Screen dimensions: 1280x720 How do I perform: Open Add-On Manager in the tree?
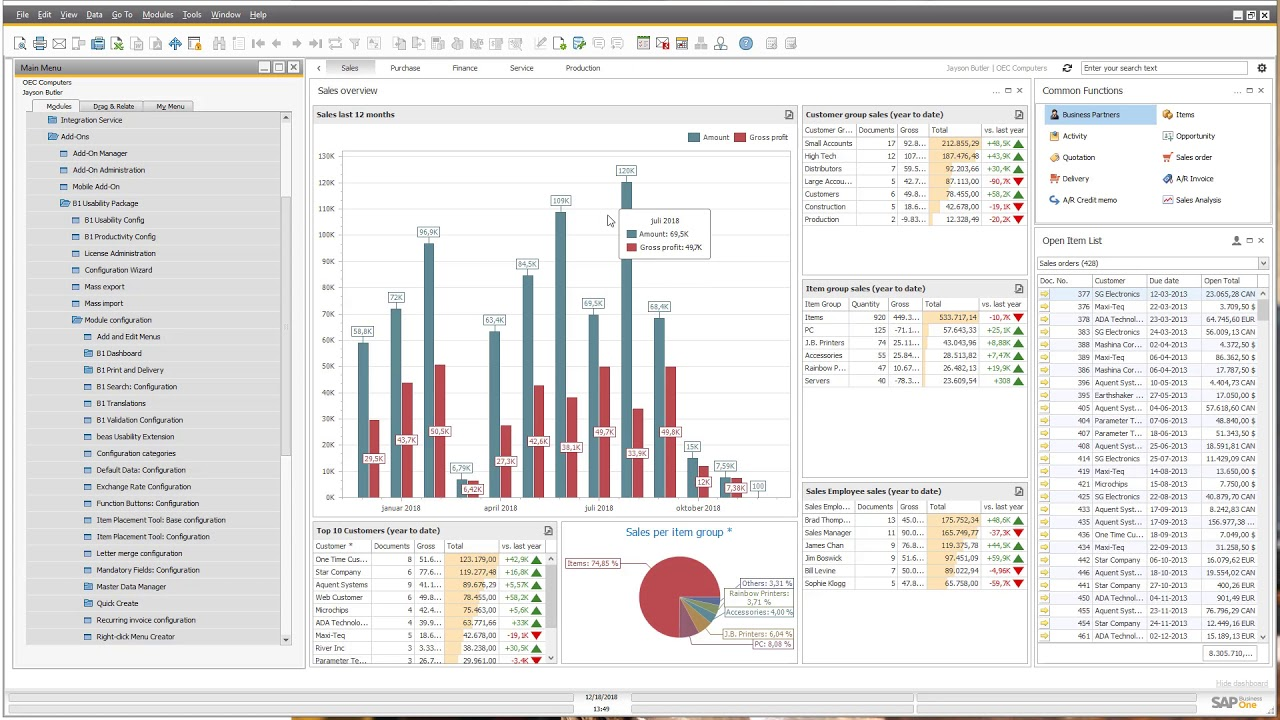coord(99,154)
